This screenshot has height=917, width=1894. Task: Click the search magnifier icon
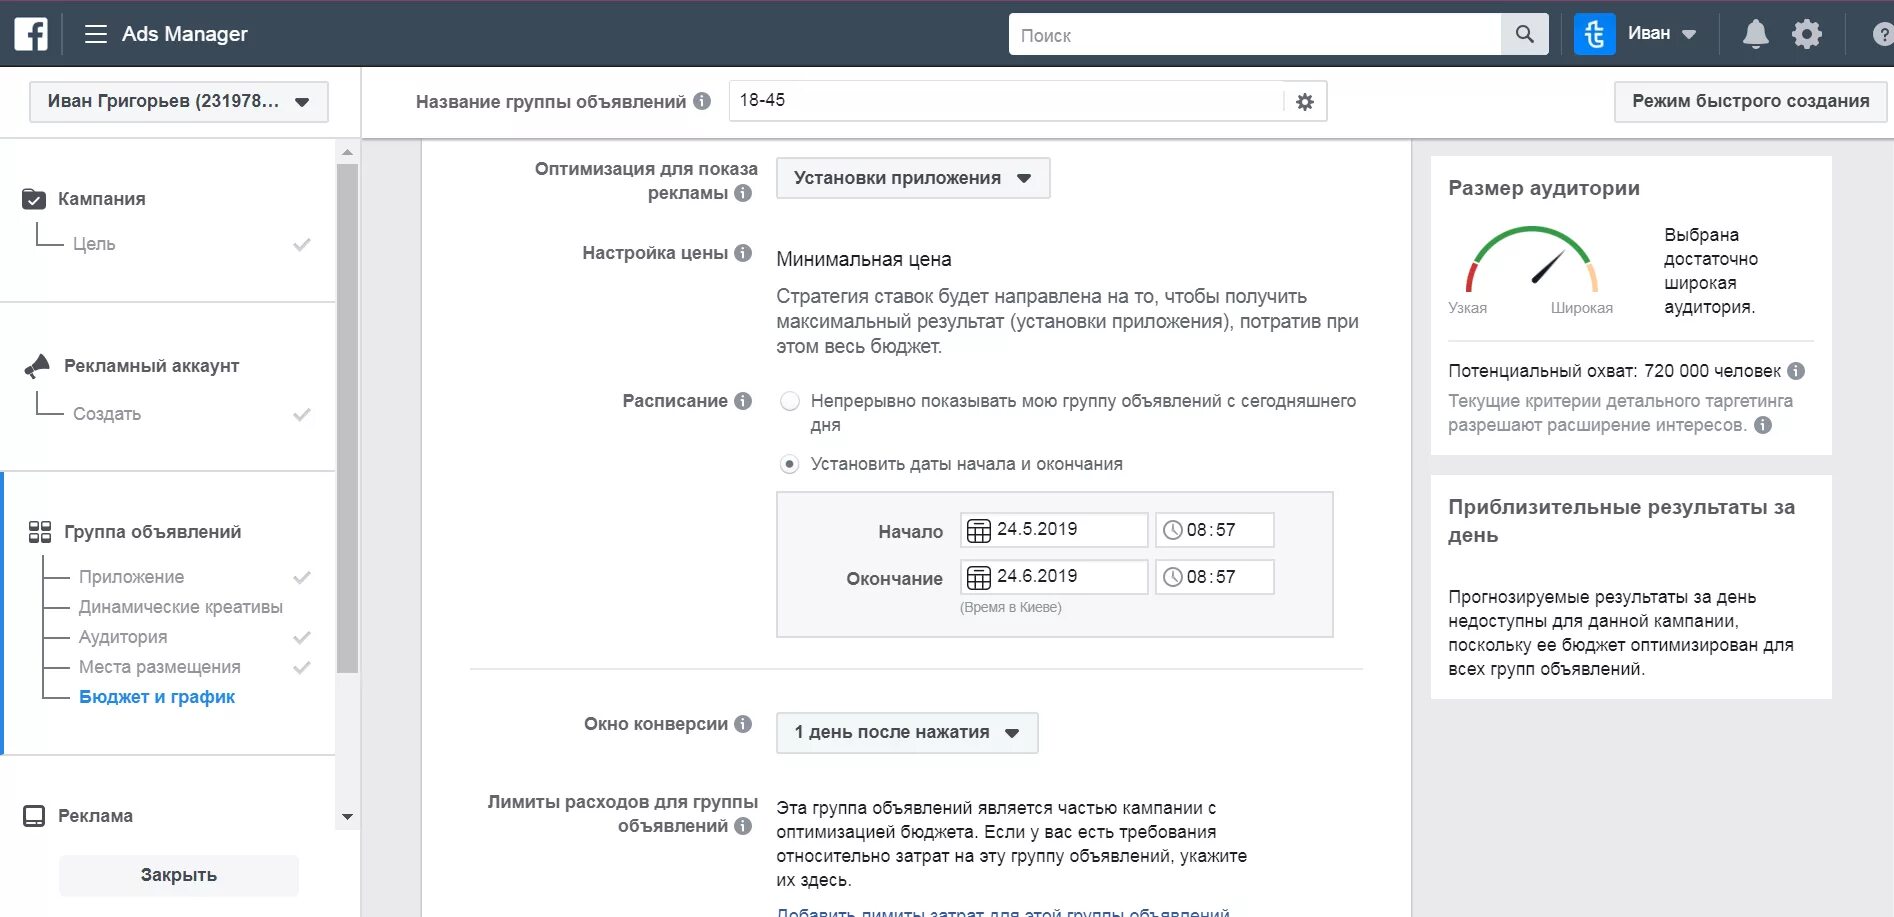1524,34
